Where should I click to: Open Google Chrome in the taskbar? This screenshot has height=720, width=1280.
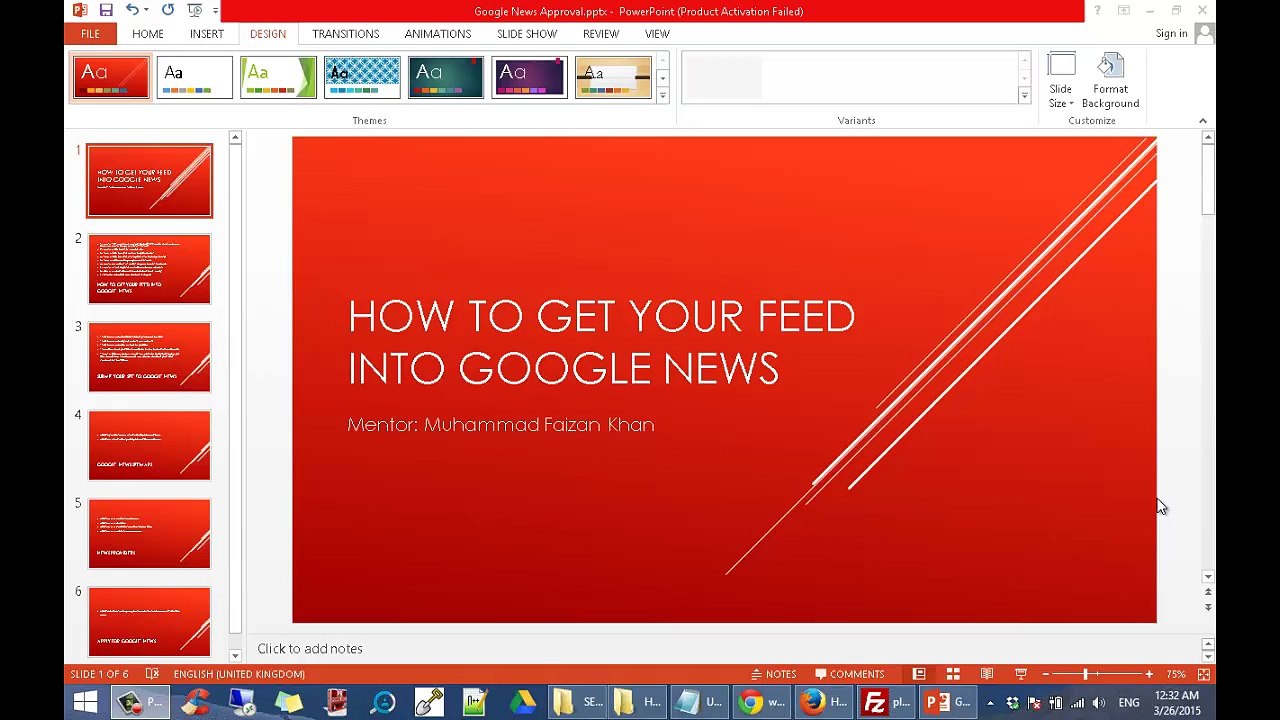(x=762, y=702)
